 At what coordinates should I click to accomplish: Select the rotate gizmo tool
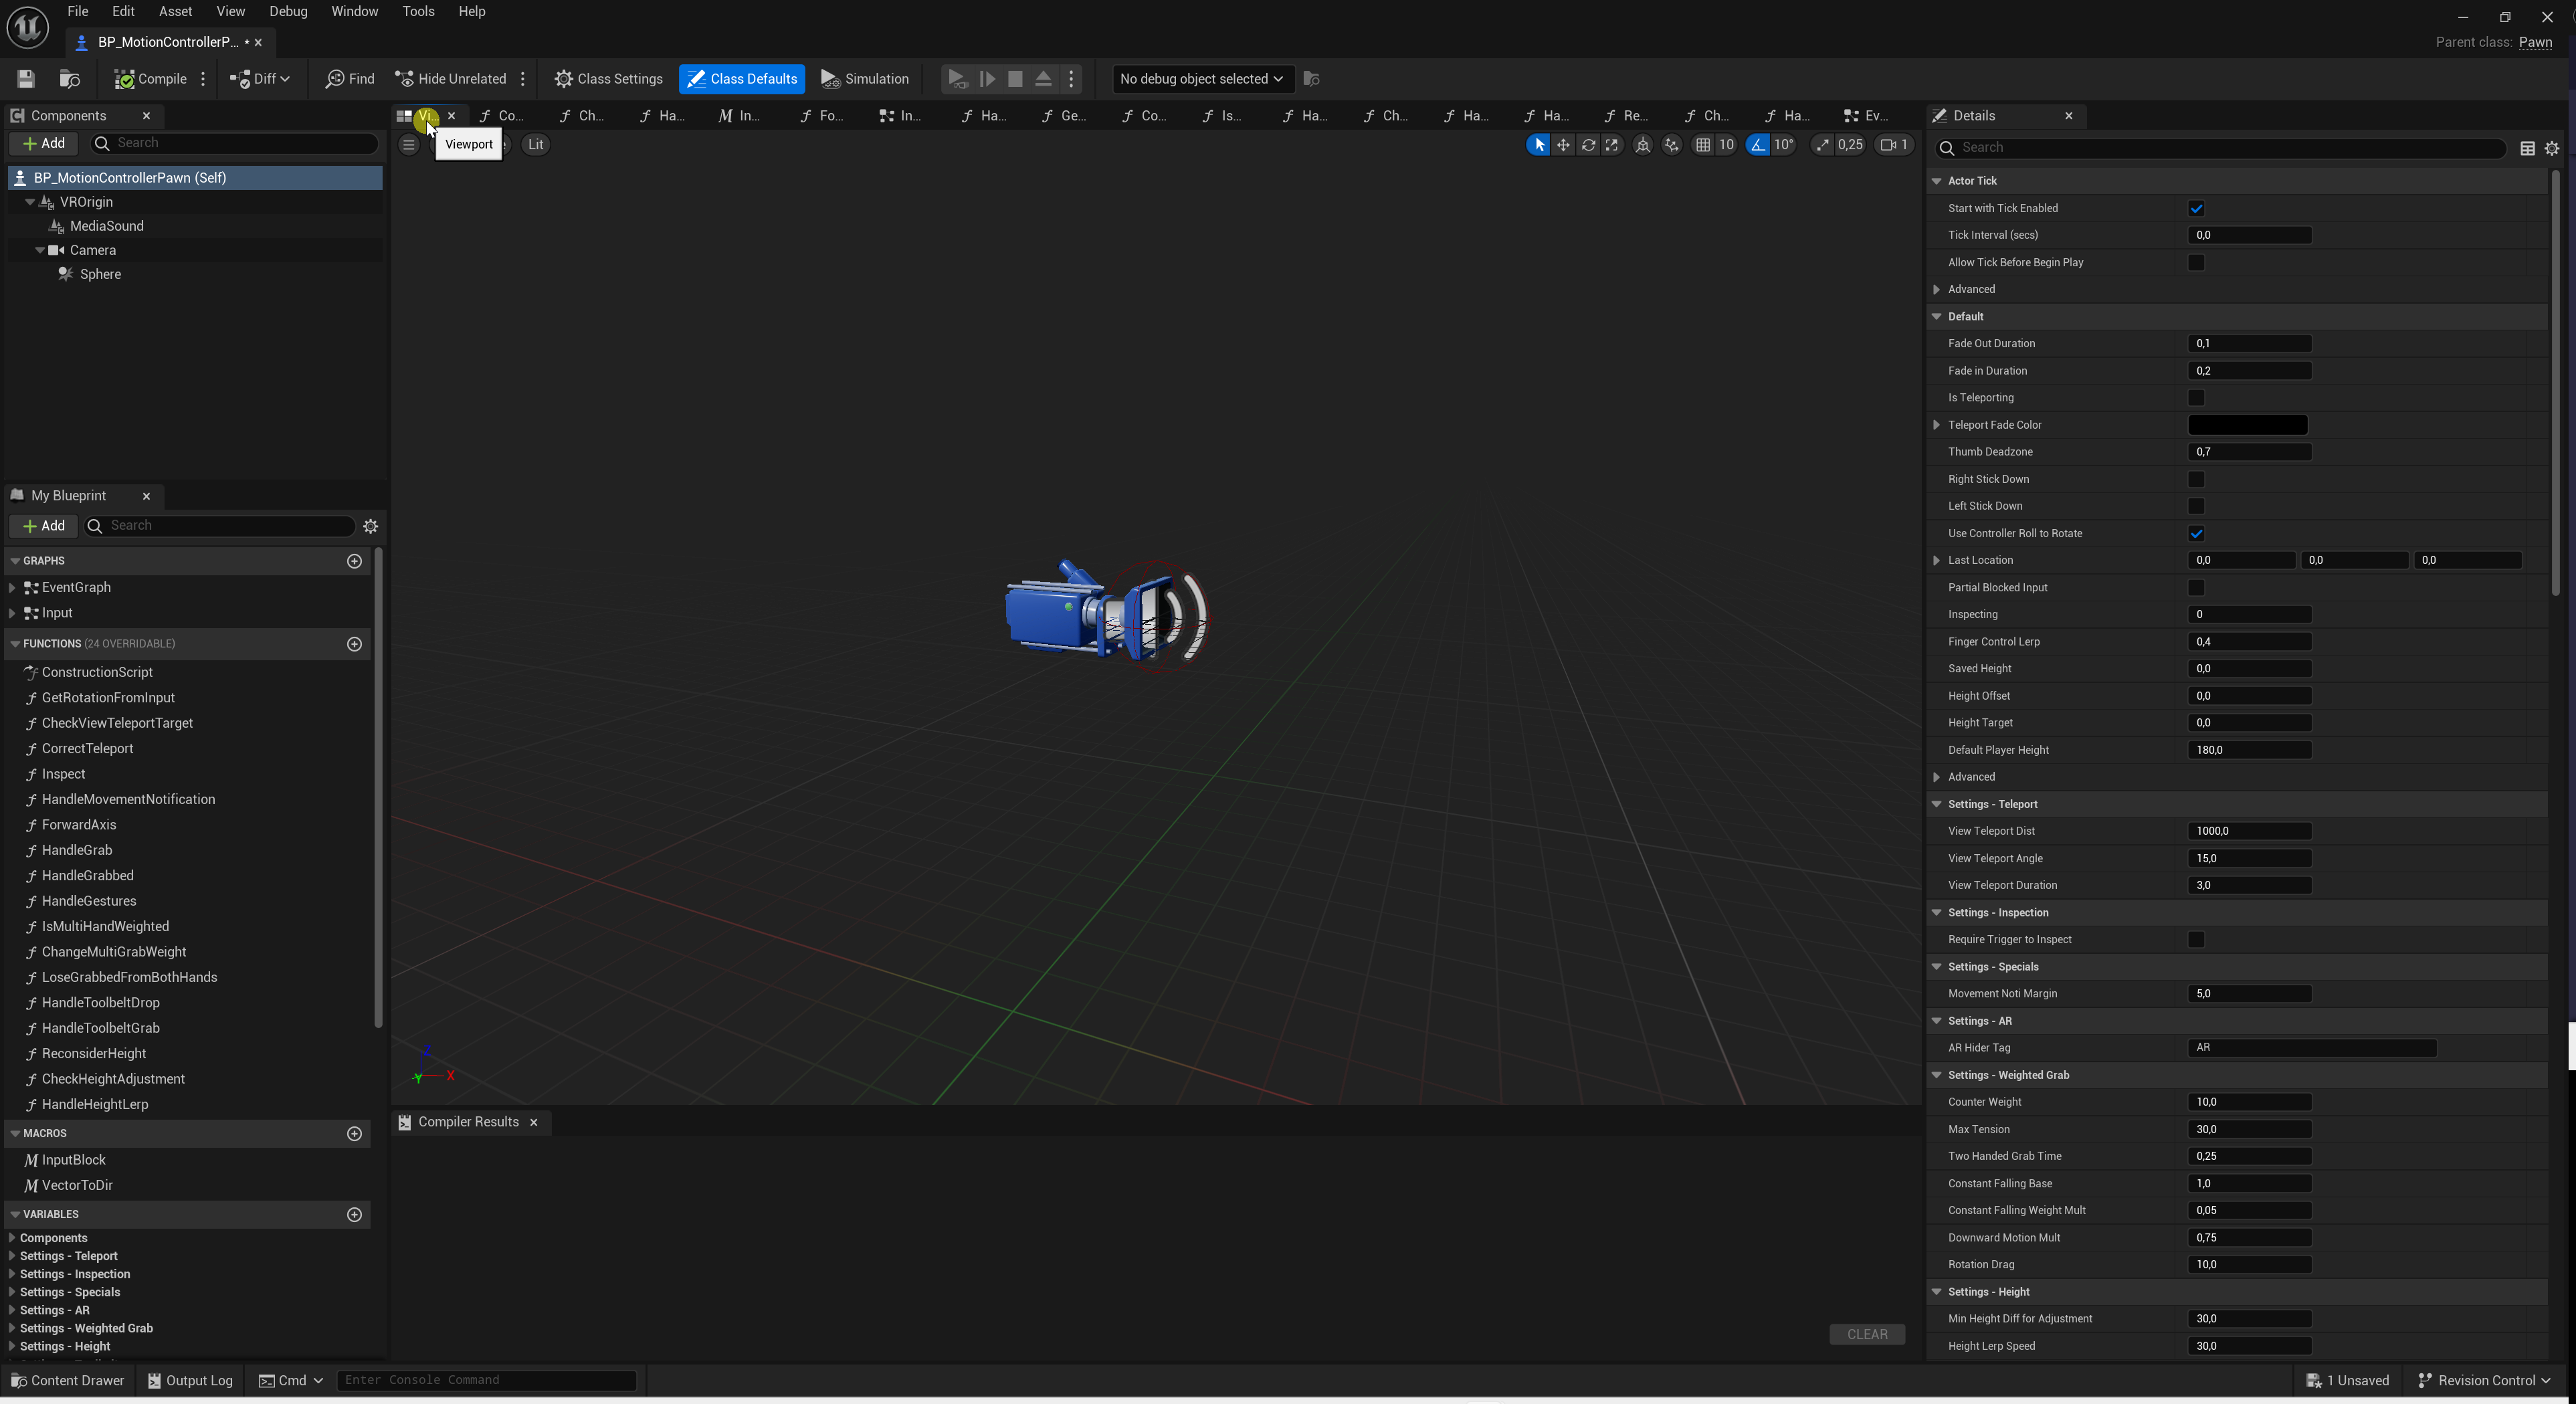coord(1588,145)
